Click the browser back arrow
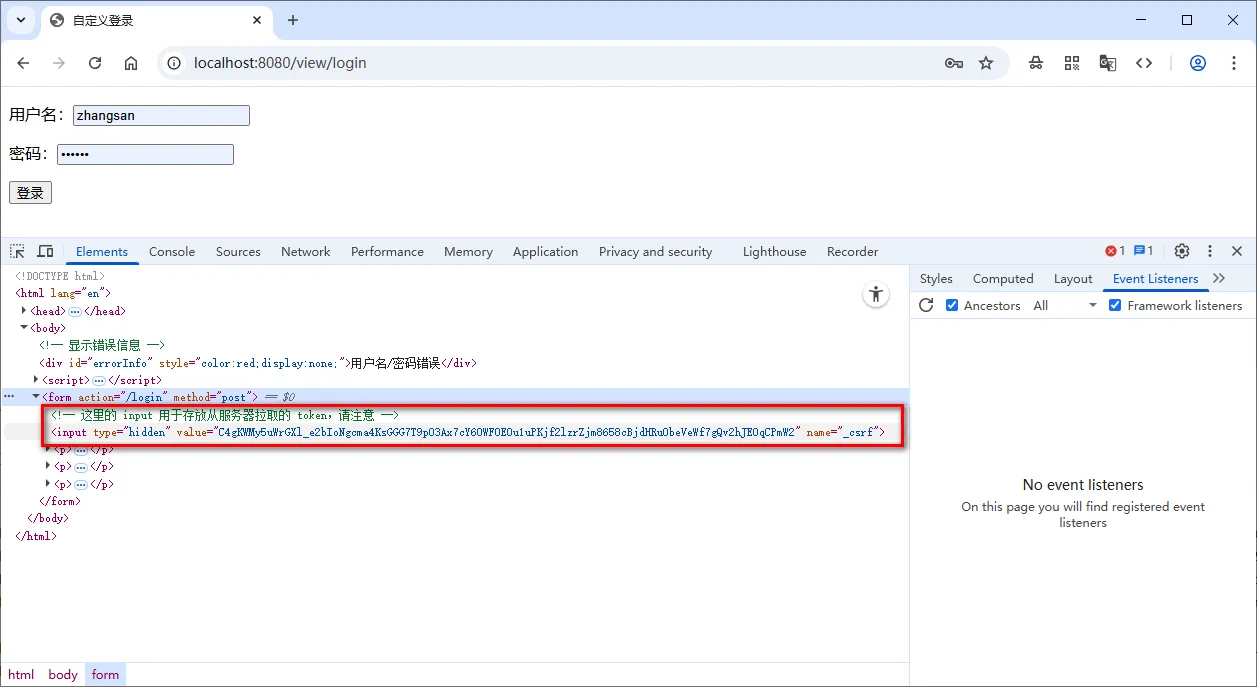 pos(23,63)
